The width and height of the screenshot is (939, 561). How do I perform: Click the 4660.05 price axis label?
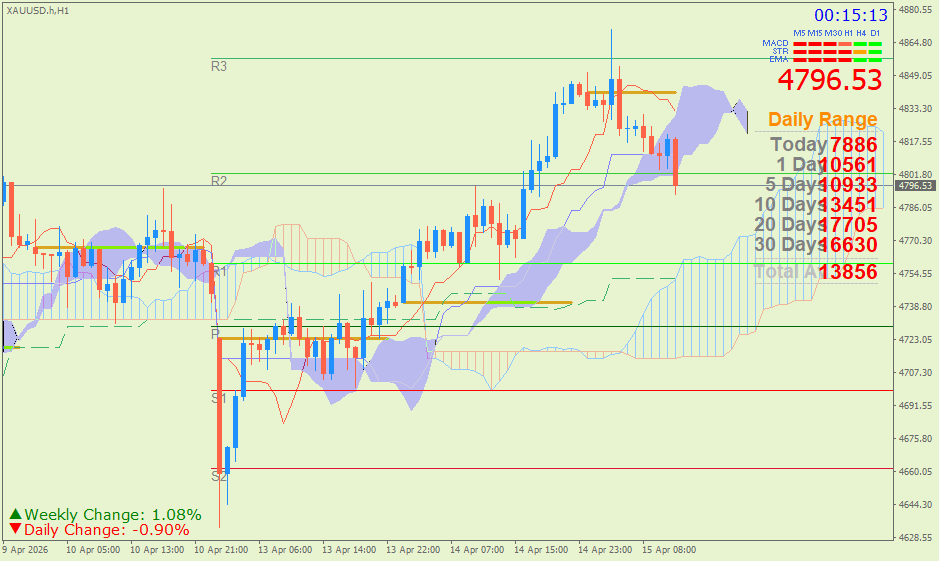click(915, 471)
